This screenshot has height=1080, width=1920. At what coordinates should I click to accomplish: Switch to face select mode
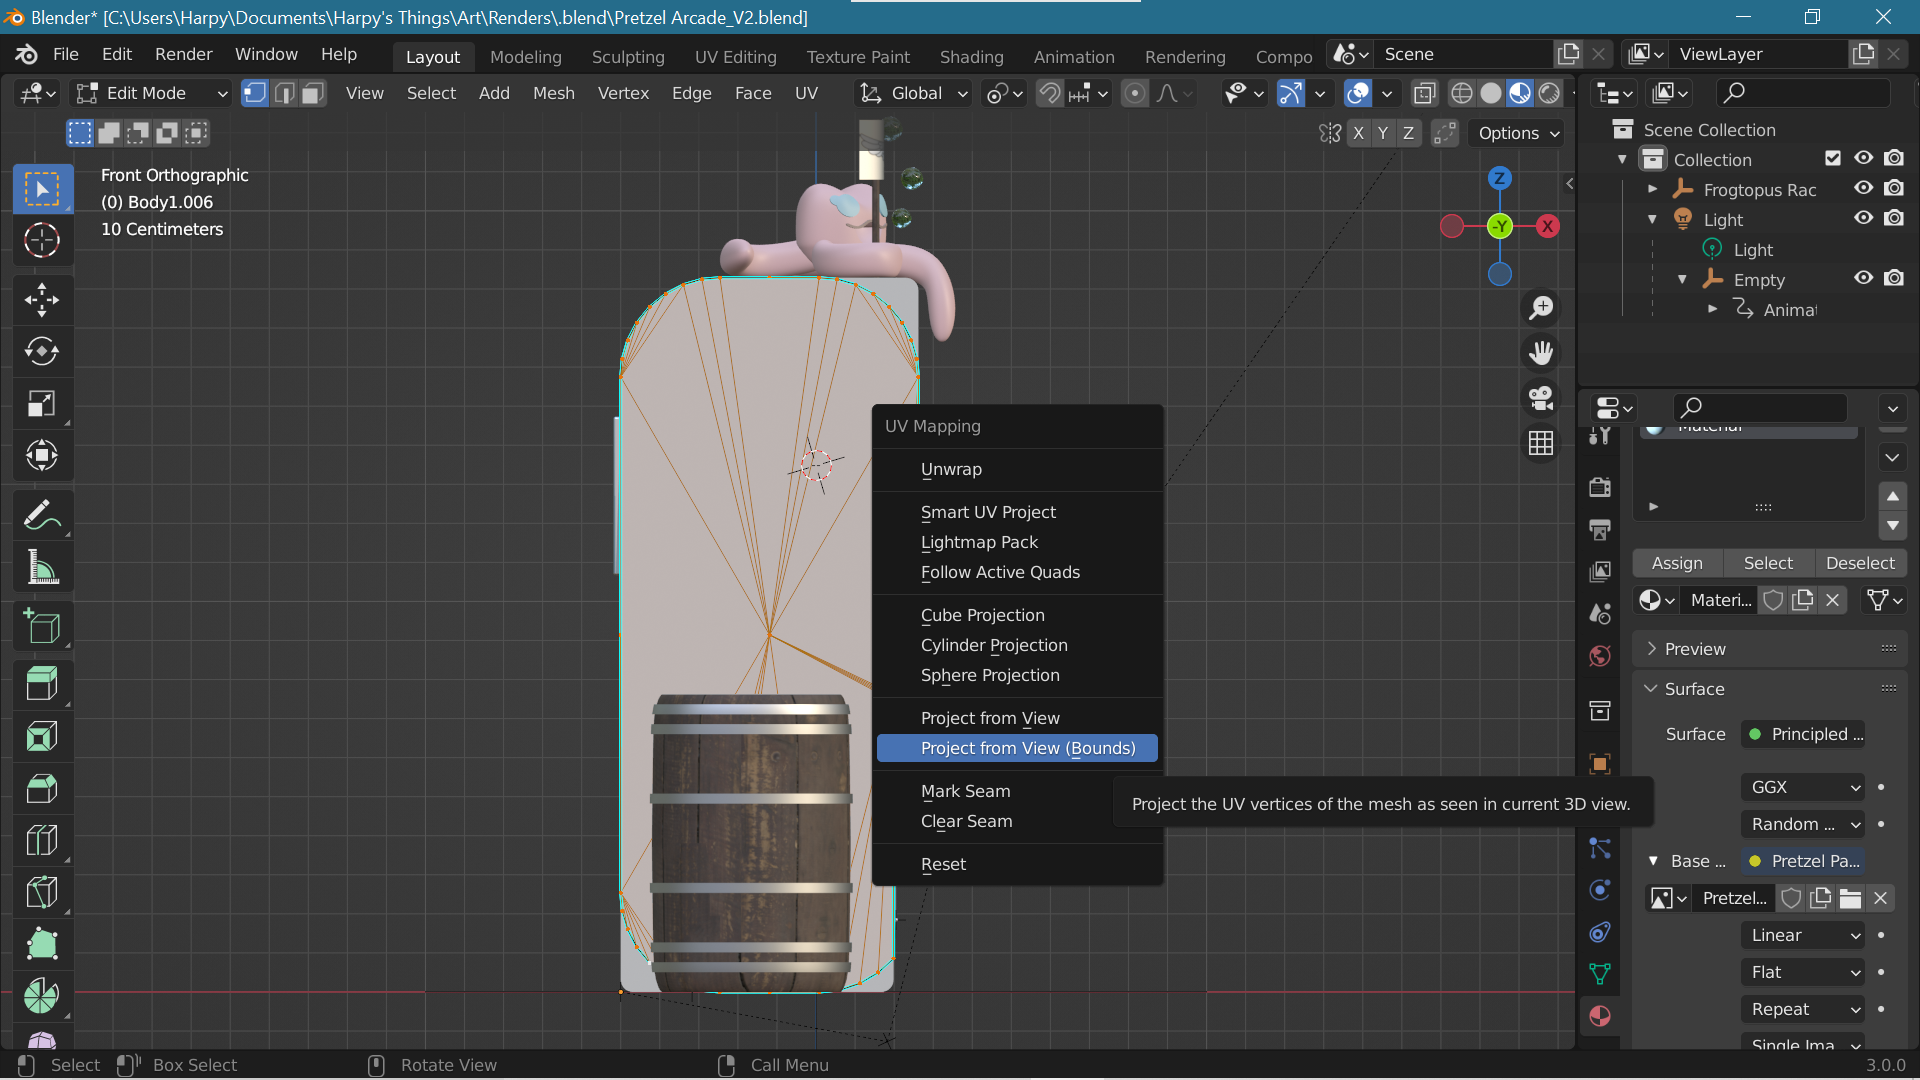click(313, 93)
